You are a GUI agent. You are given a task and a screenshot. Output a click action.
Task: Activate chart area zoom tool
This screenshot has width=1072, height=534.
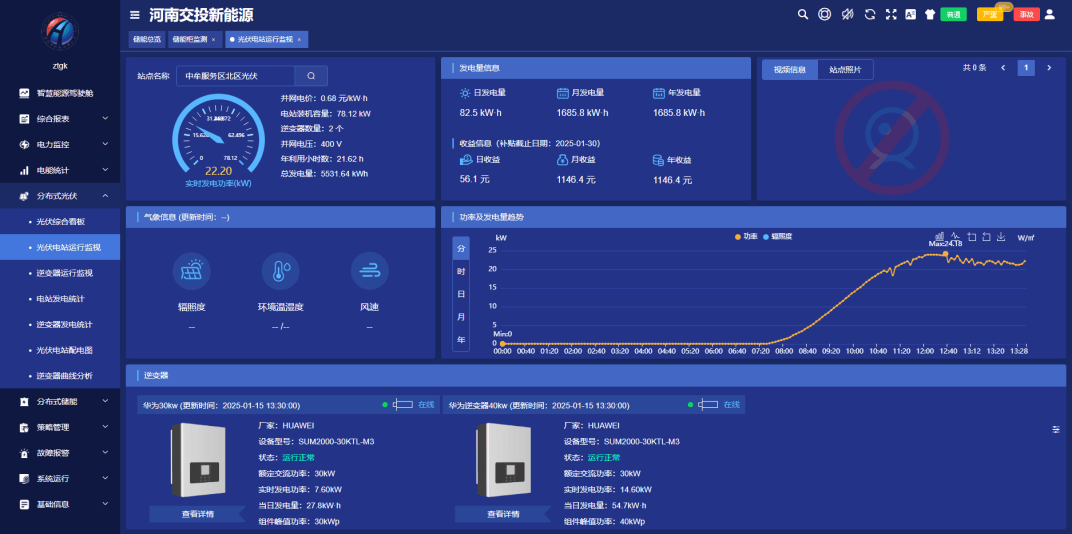tap(972, 237)
